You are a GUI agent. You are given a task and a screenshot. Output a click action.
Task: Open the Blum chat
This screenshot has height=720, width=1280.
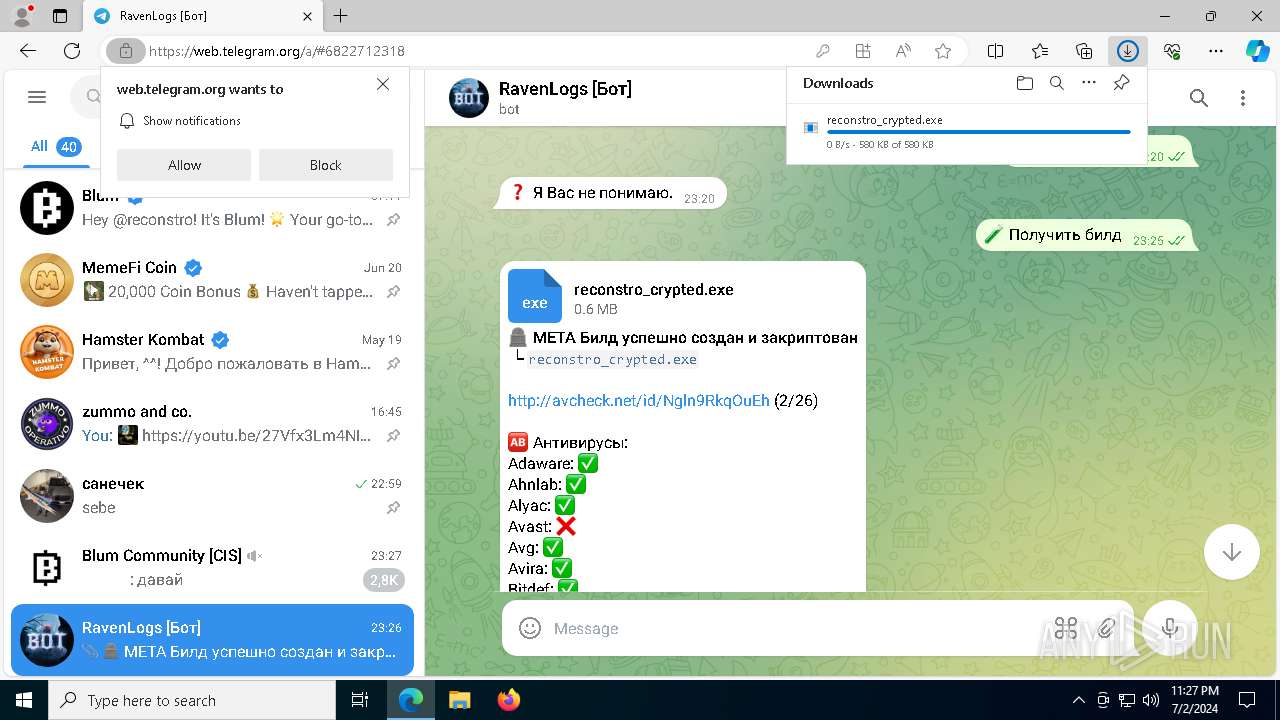coord(212,209)
